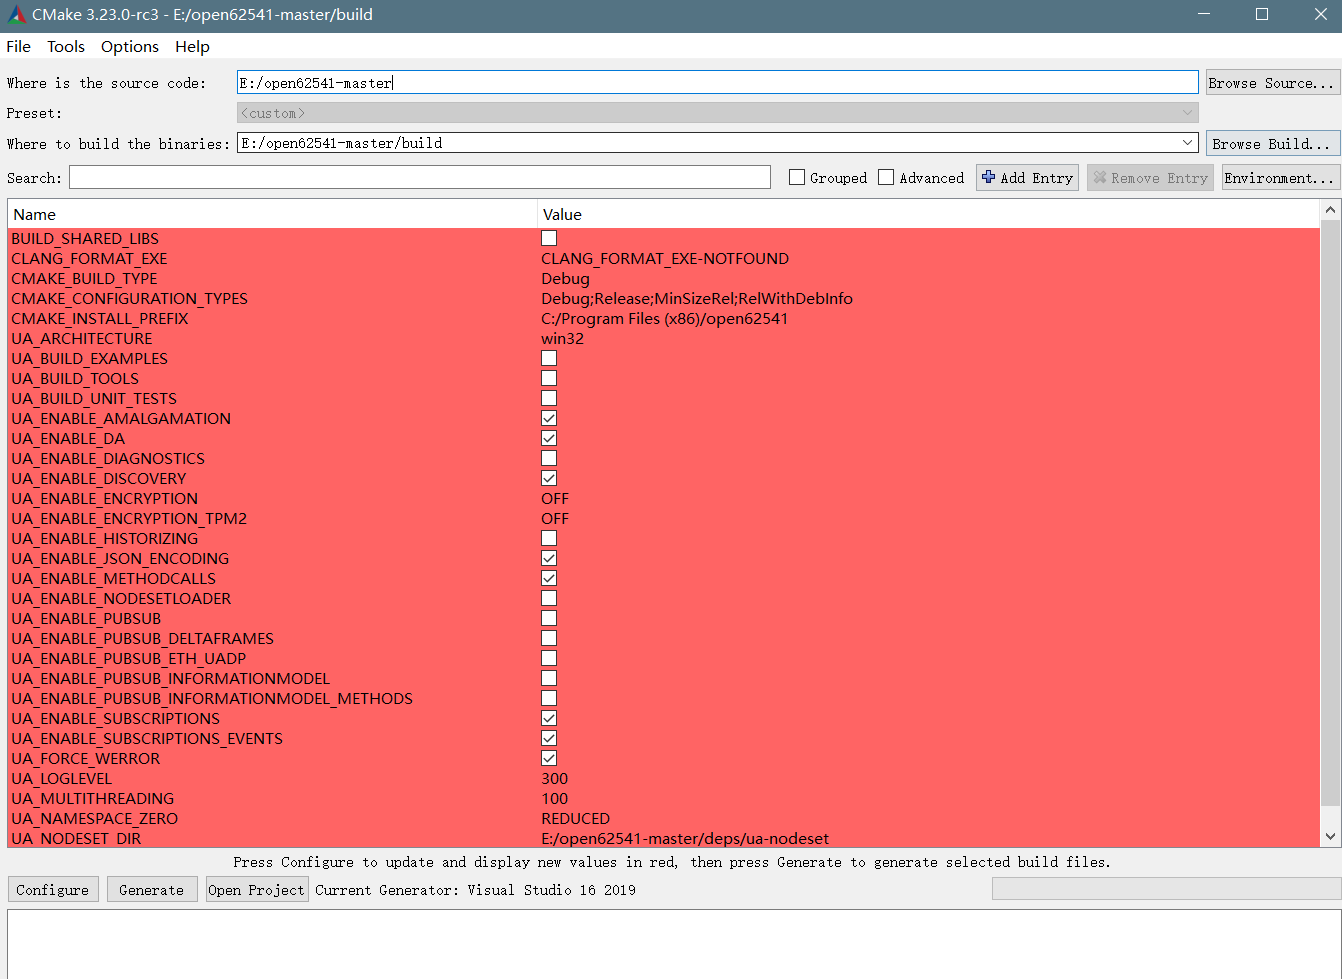Image resolution: width=1342 pixels, height=979 pixels.
Task: Click Browse Source button
Action: pos(1272,83)
